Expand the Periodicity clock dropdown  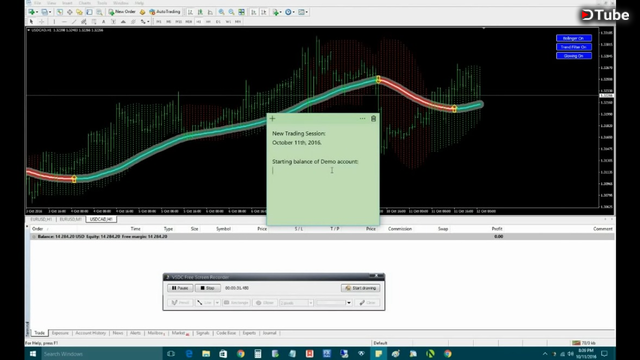pyautogui.click(x=293, y=12)
